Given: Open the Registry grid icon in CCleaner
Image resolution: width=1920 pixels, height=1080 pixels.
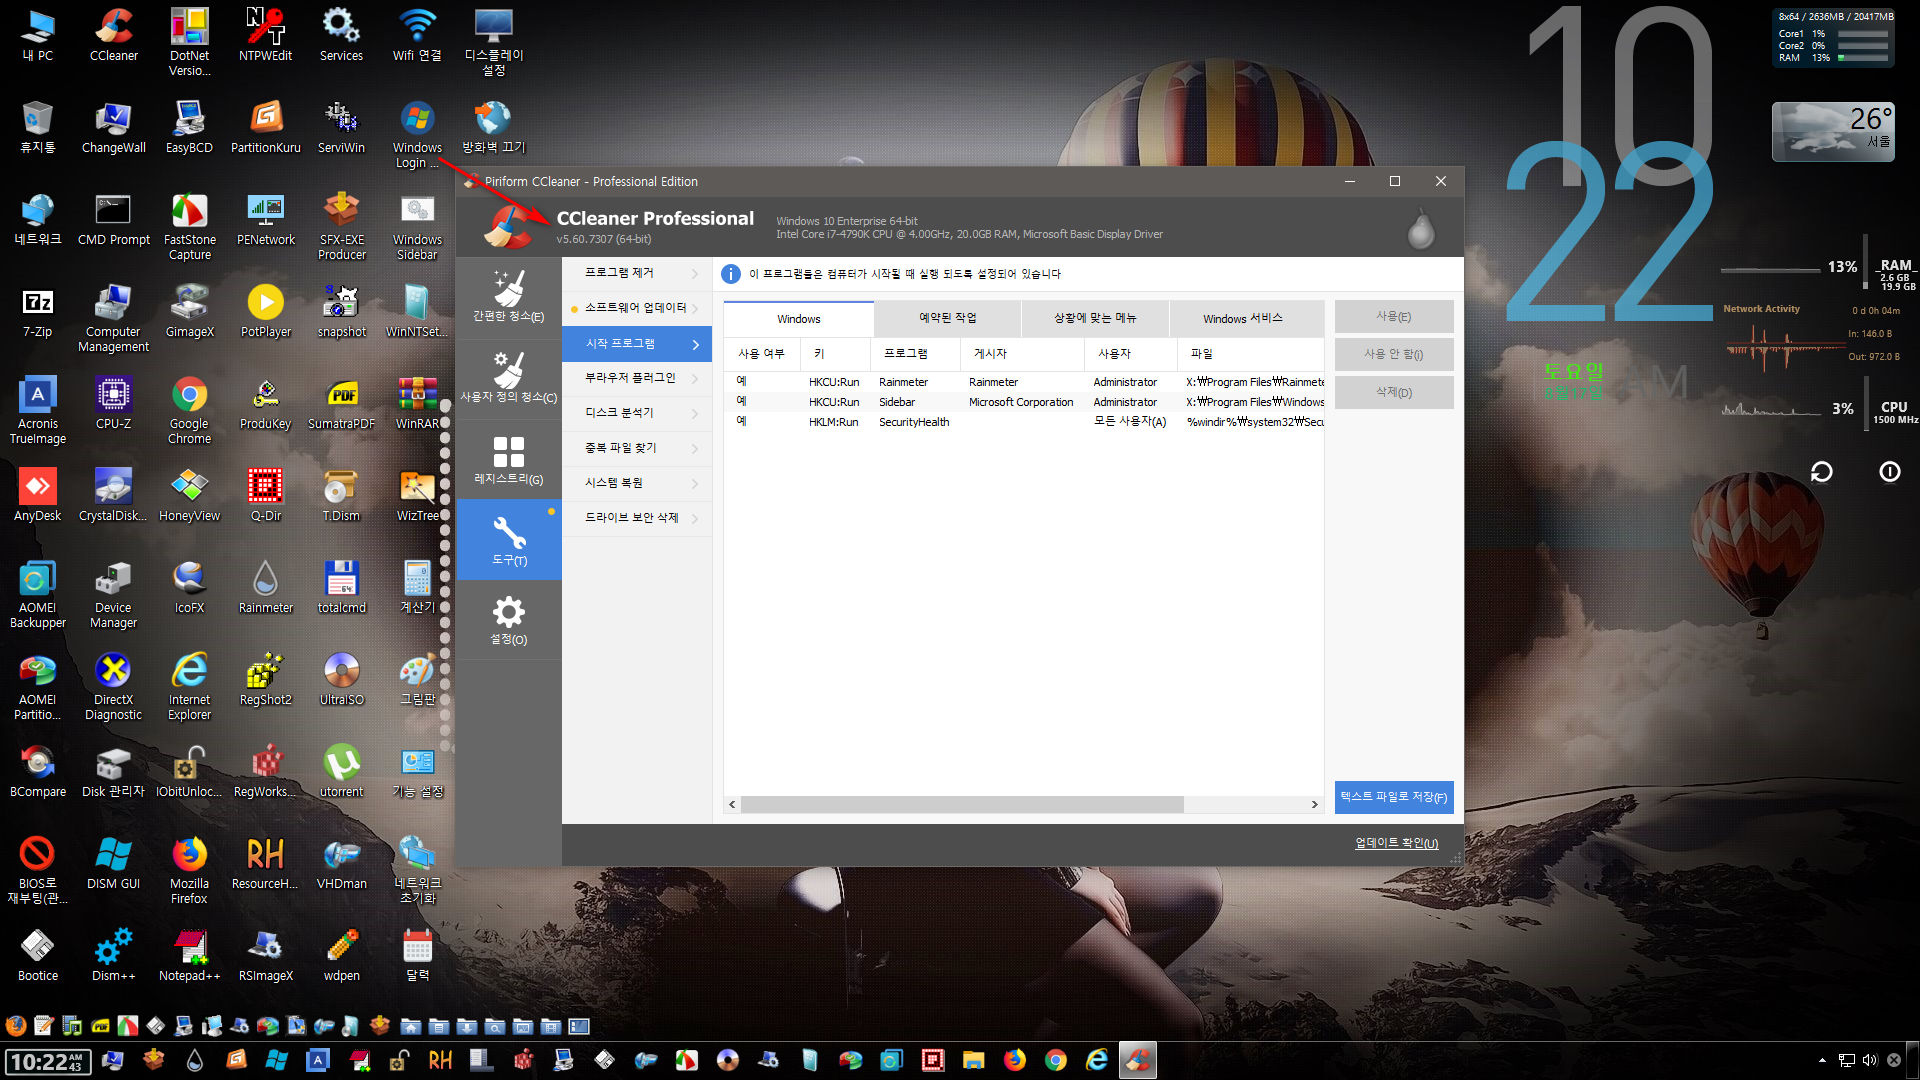Looking at the screenshot, I should tap(508, 460).
